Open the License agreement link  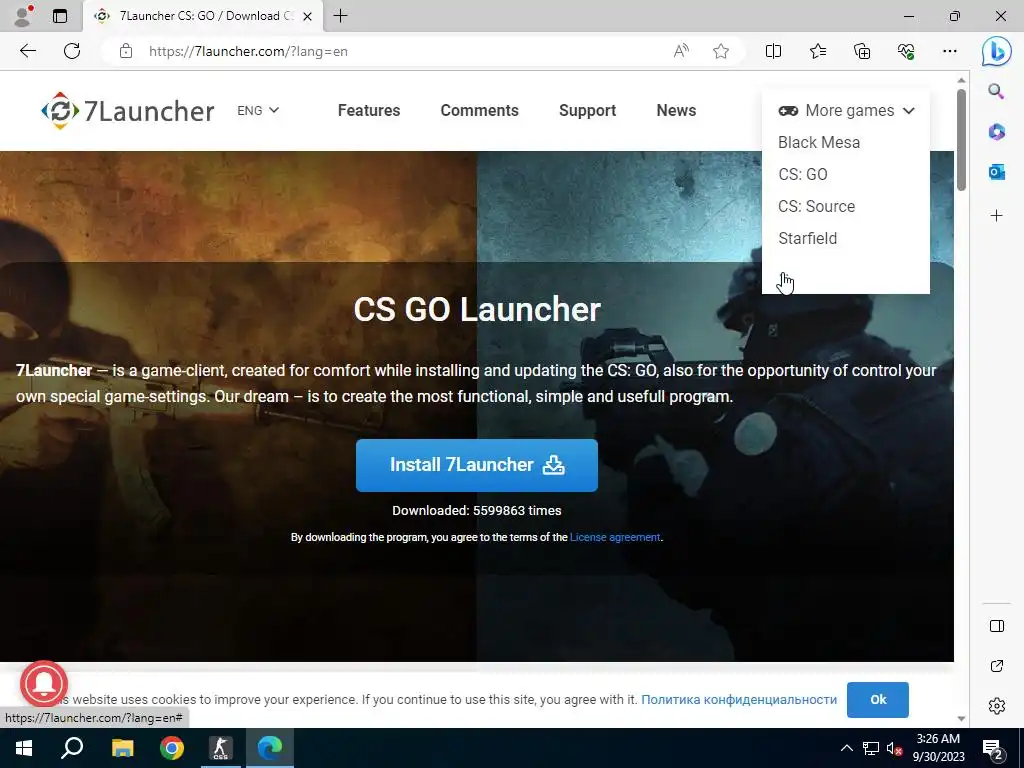pyautogui.click(x=615, y=537)
